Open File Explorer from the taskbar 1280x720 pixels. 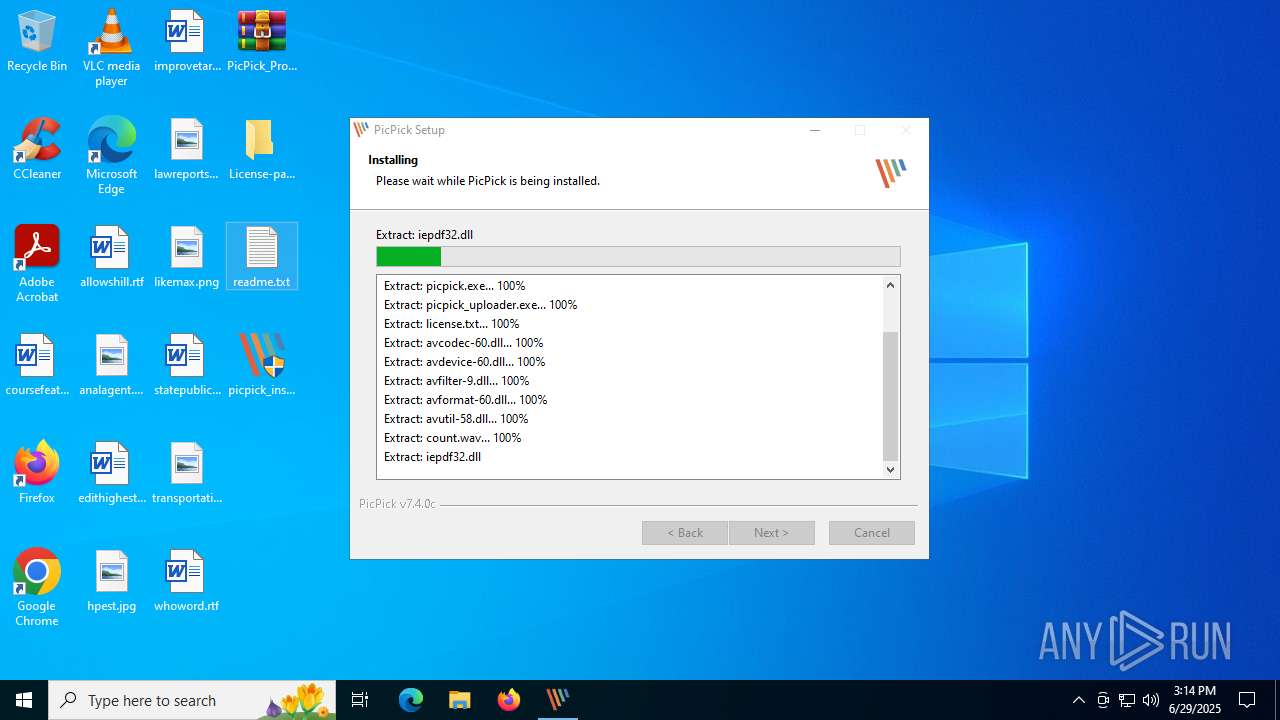460,700
